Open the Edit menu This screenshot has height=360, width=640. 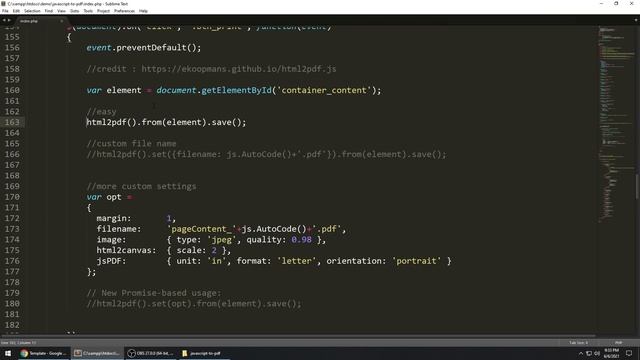click(x=16, y=11)
